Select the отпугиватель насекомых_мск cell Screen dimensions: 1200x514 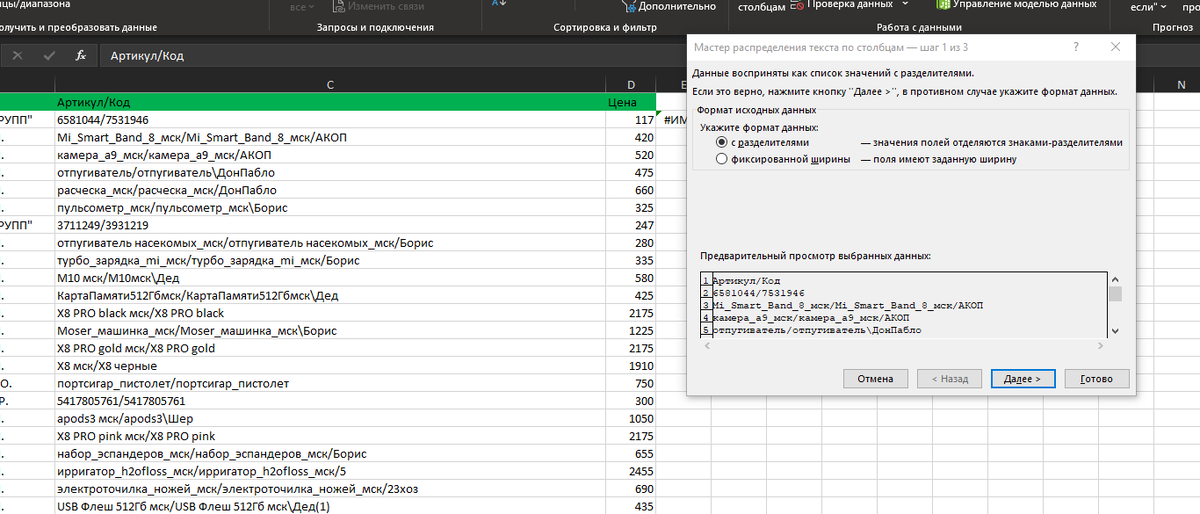point(330,243)
